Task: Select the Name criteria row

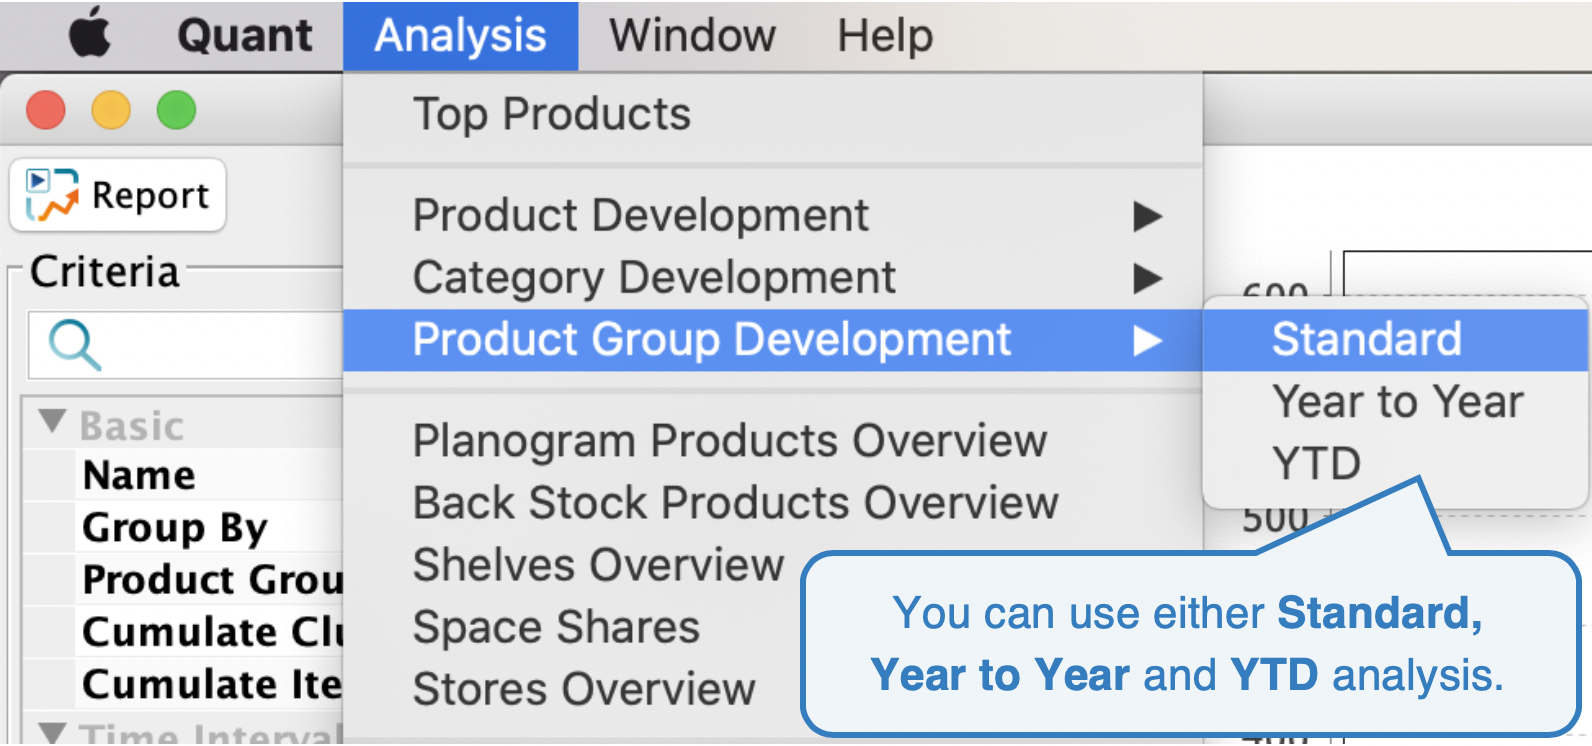Action: (139, 475)
